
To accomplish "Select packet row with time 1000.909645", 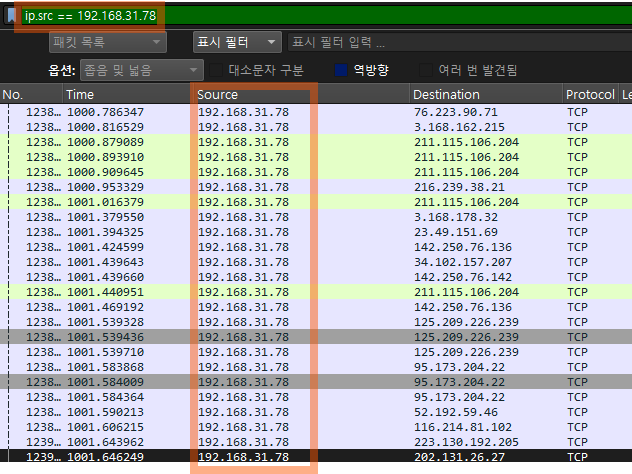I will 316,172.
